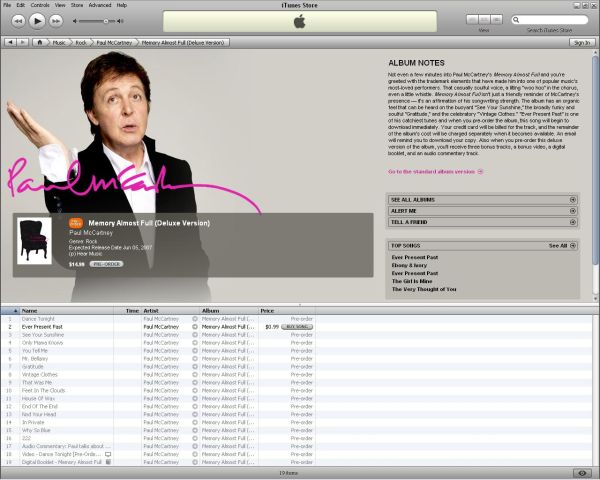The width and height of the screenshot is (600, 480).
Task: Click the Home icon in breadcrumb
Action: [39, 42]
